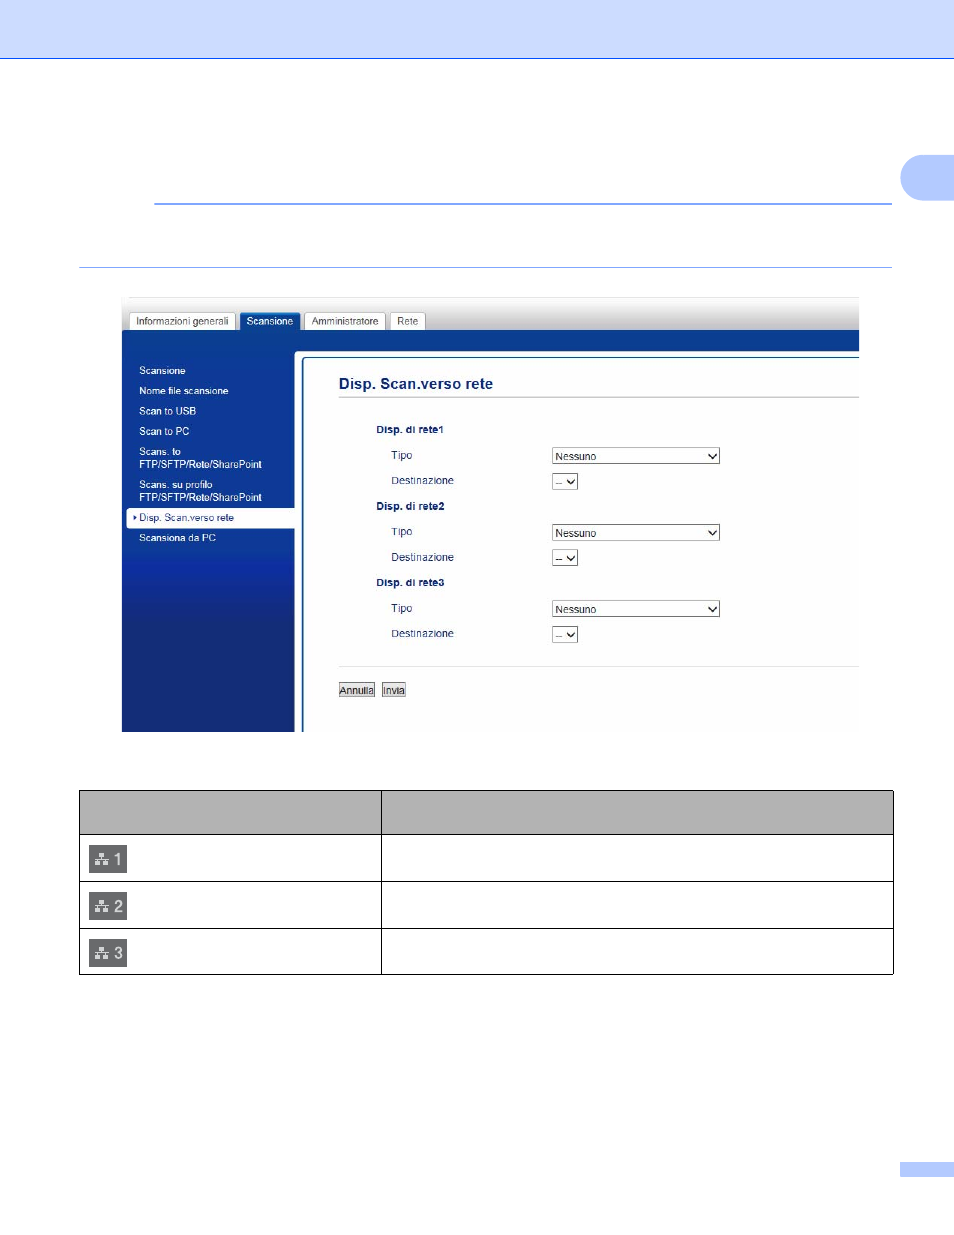Open the Amministratore tab

point(345,321)
